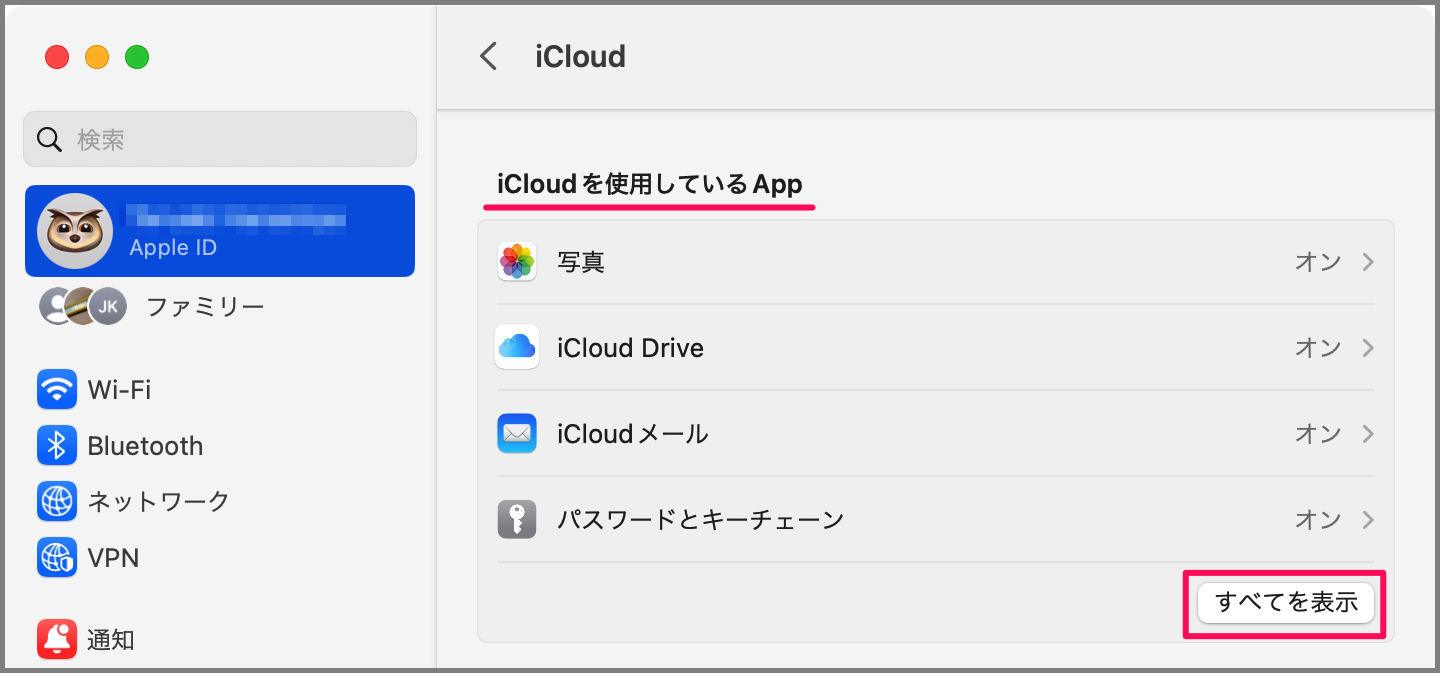This screenshot has height=673, width=1440.
Task: Click オン status on iCloud Drive row
Action: [1318, 348]
